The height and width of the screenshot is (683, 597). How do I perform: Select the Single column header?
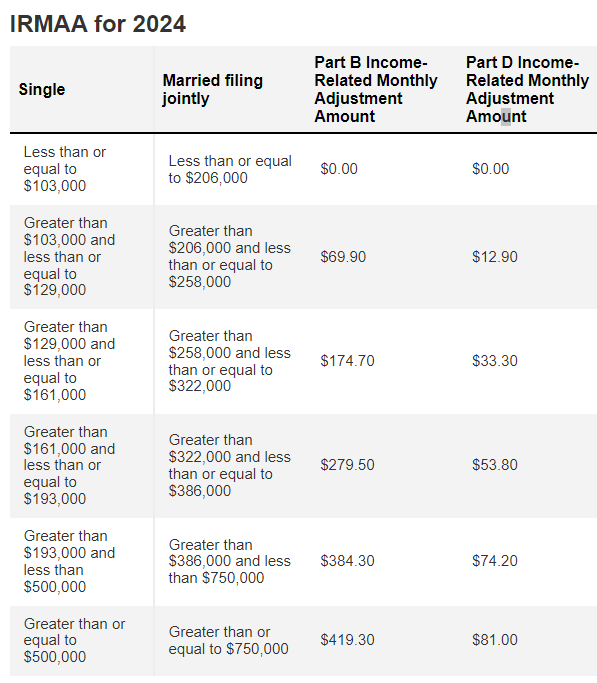coord(42,89)
